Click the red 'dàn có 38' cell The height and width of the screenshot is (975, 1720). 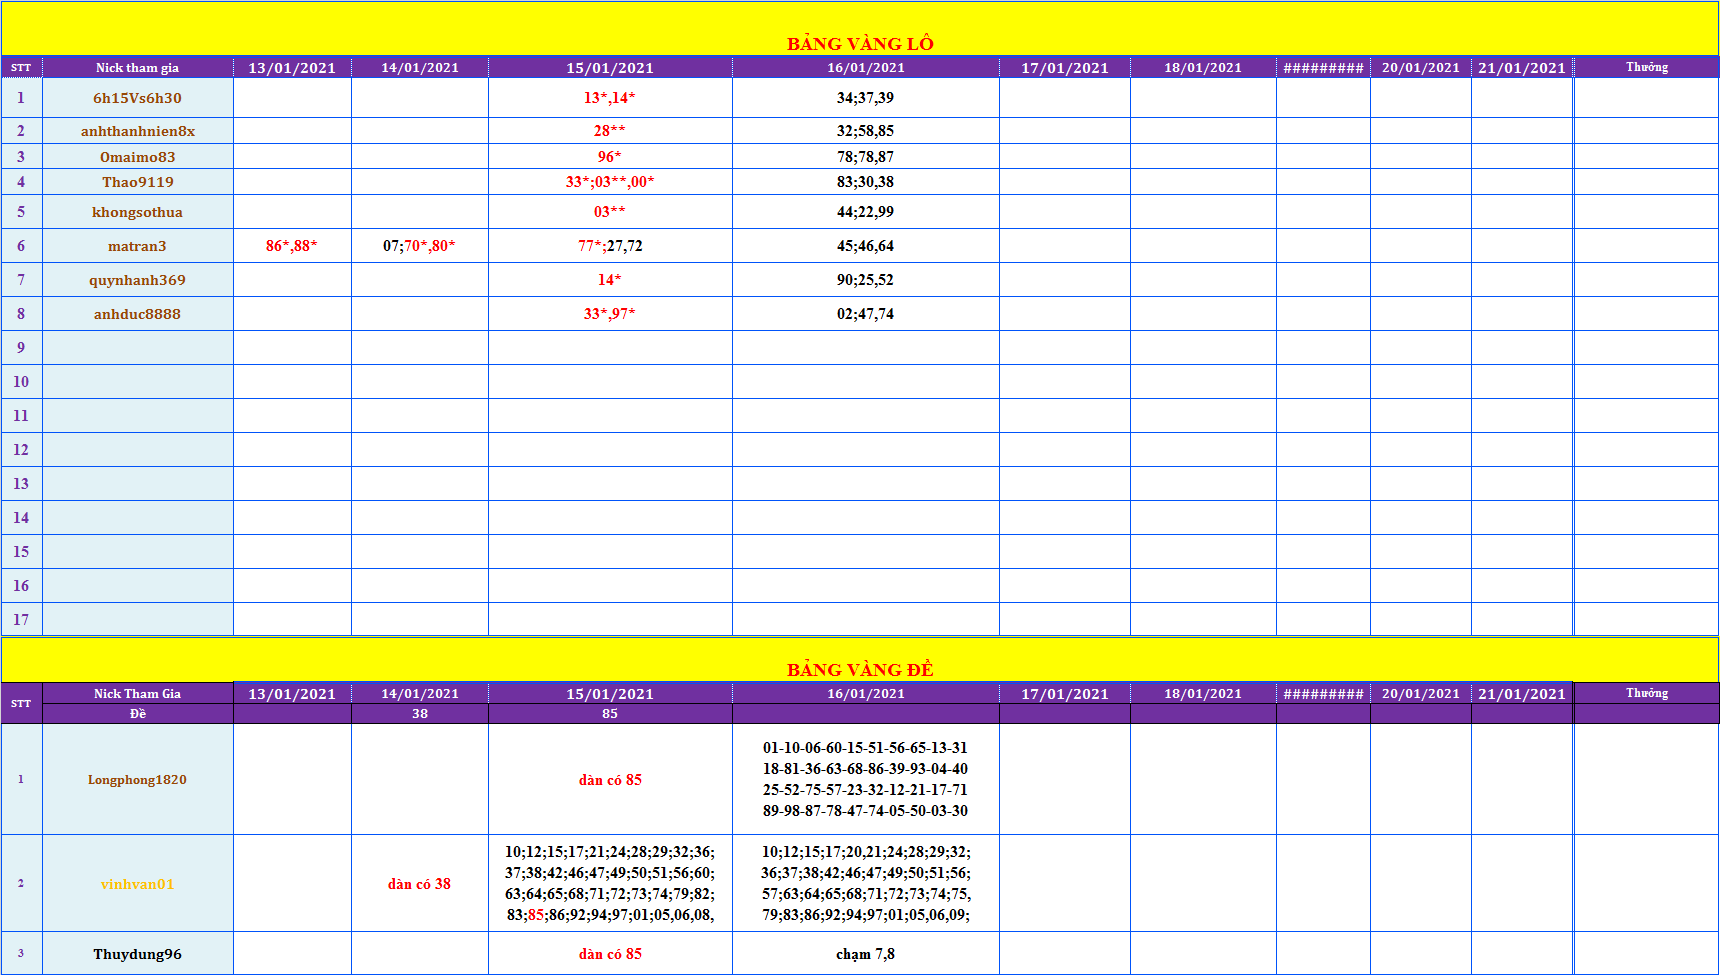point(419,884)
